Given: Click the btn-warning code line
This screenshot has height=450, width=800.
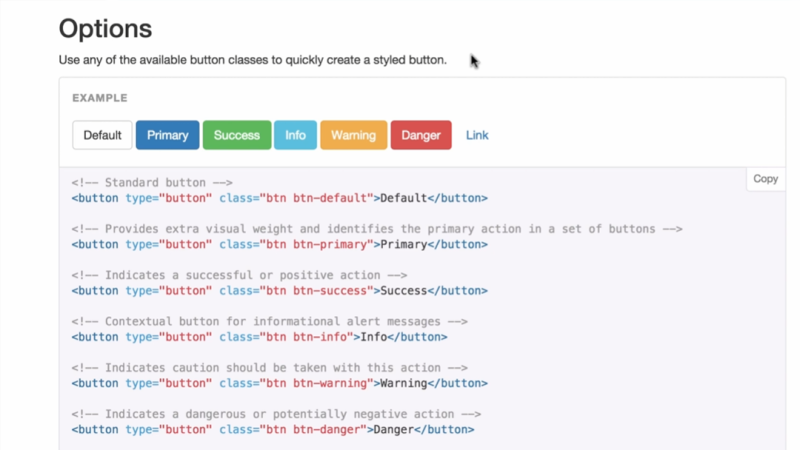Looking at the screenshot, I should coord(280,383).
